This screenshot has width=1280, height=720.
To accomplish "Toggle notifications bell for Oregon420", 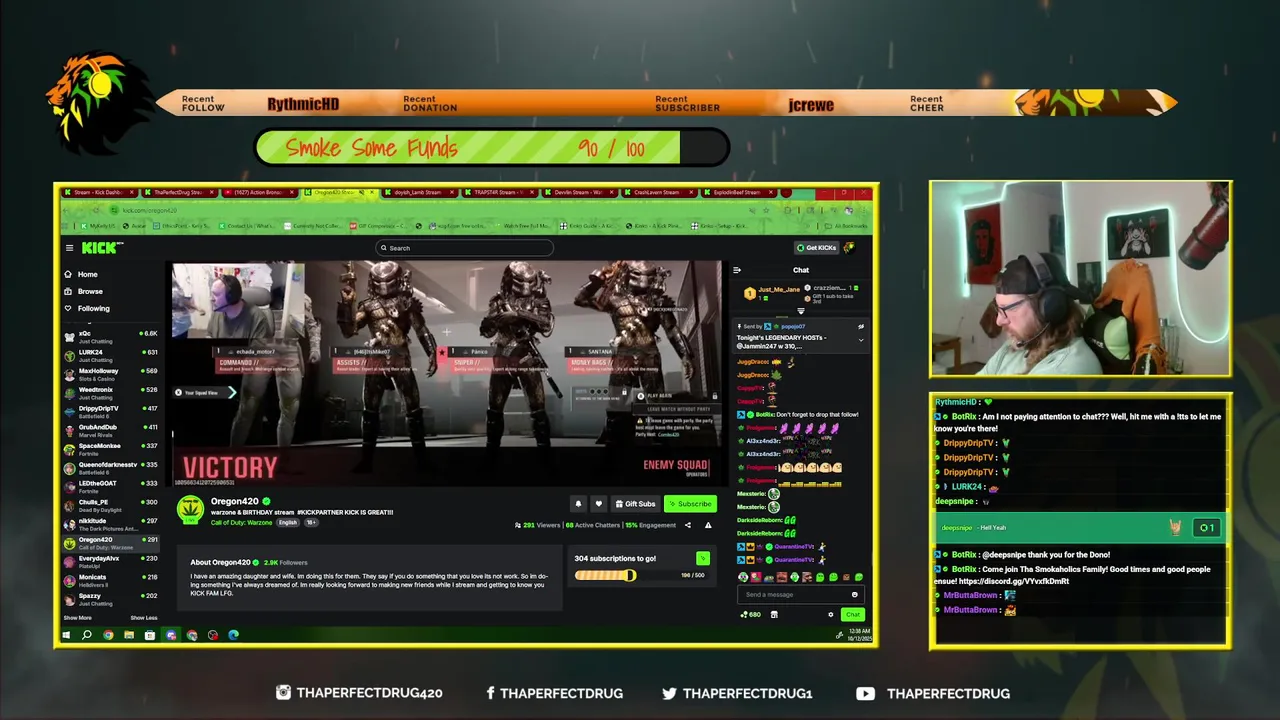I will (x=578, y=504).
